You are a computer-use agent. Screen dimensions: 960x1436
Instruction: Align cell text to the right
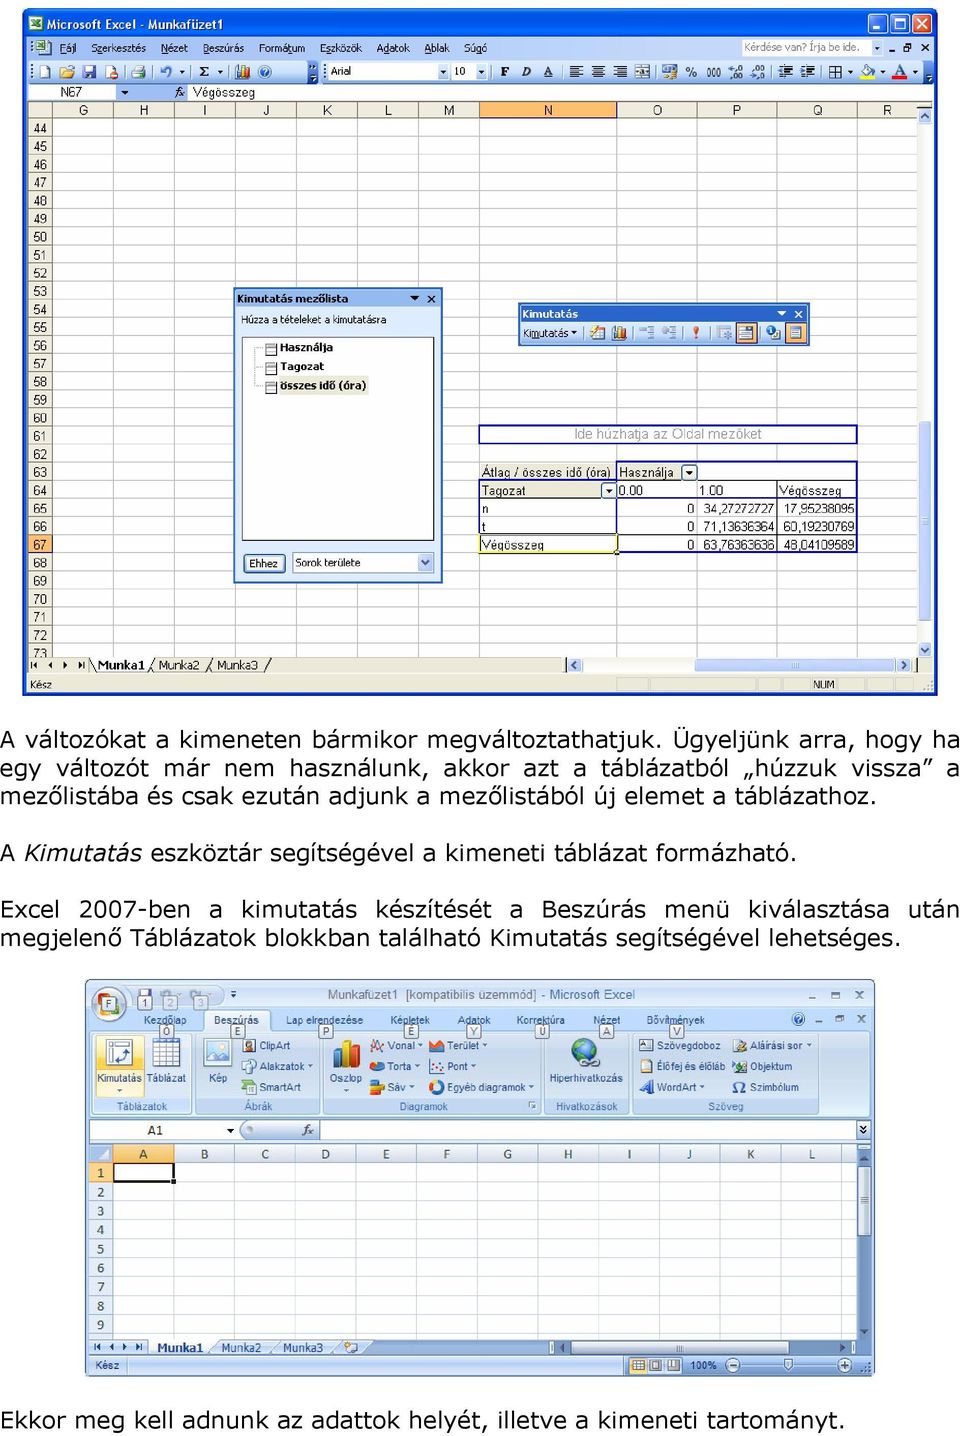point(620,72)
